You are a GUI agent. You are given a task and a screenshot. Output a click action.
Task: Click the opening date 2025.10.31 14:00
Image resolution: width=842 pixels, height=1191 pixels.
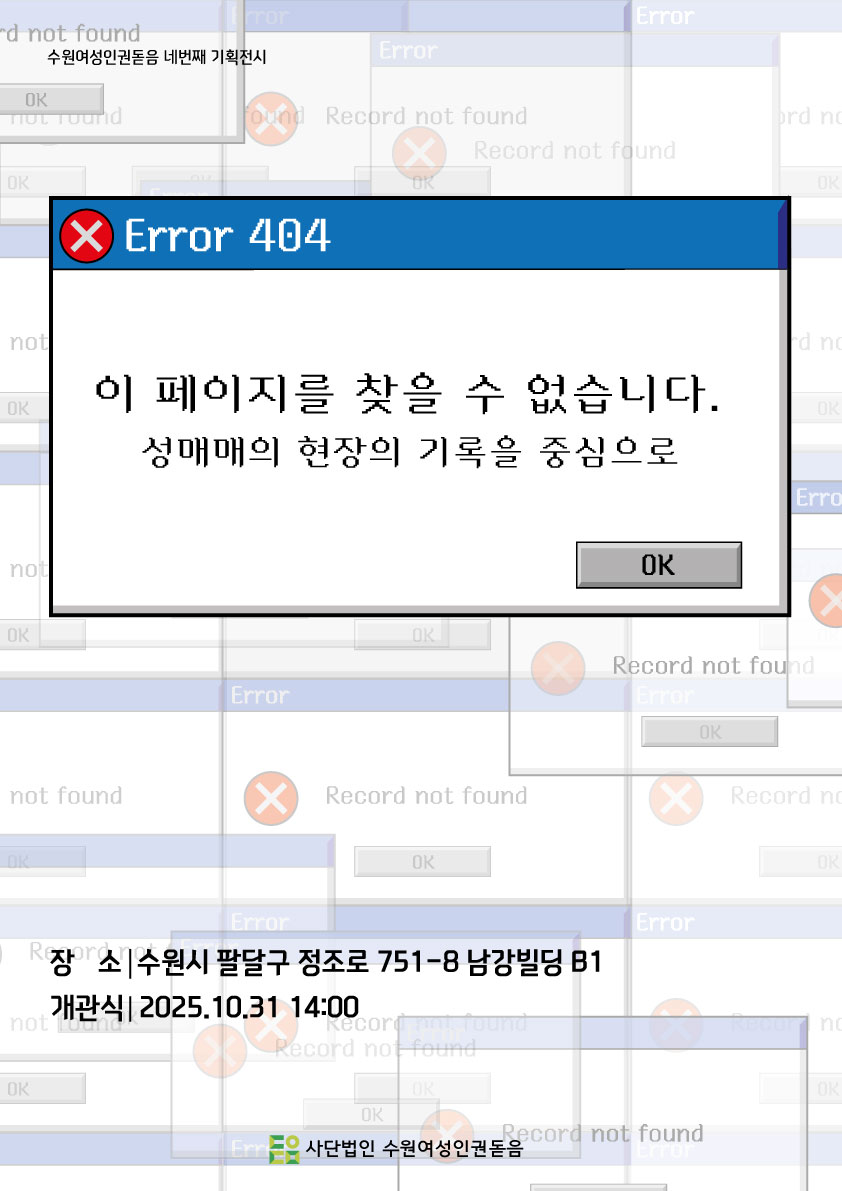(x=249, y=1007)
